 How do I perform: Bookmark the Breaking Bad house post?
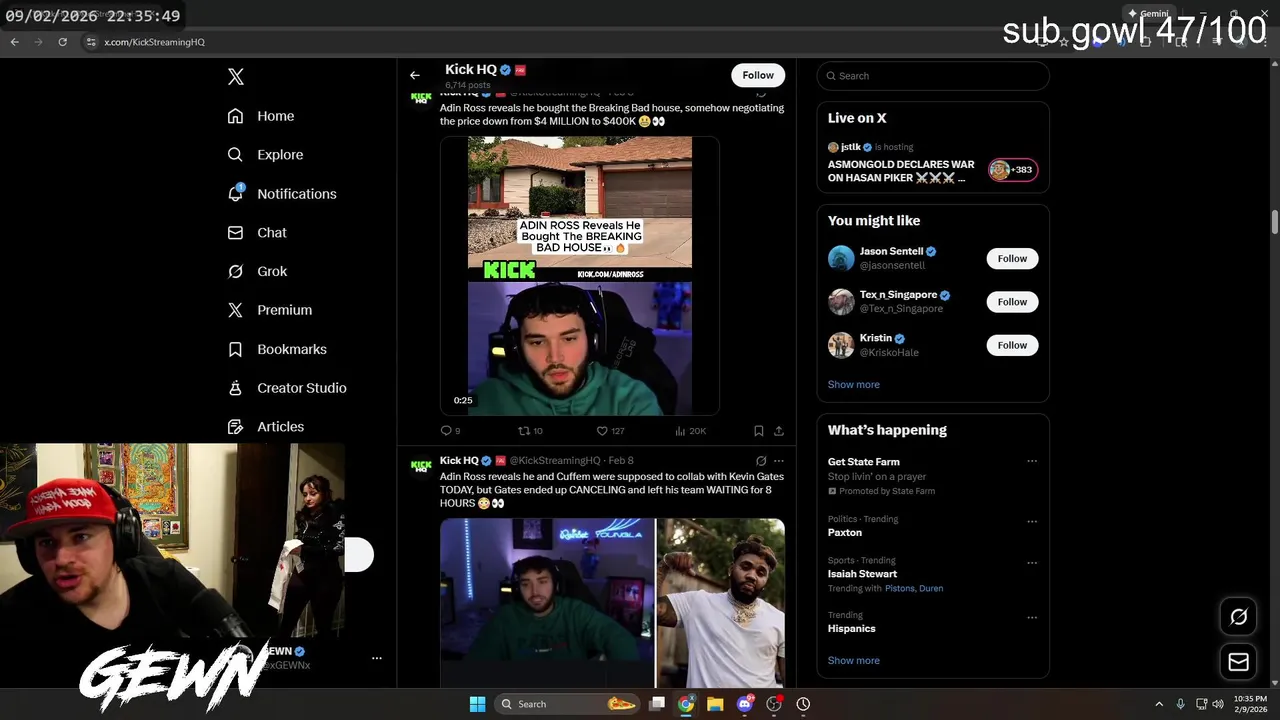click(x=758, y=431)
